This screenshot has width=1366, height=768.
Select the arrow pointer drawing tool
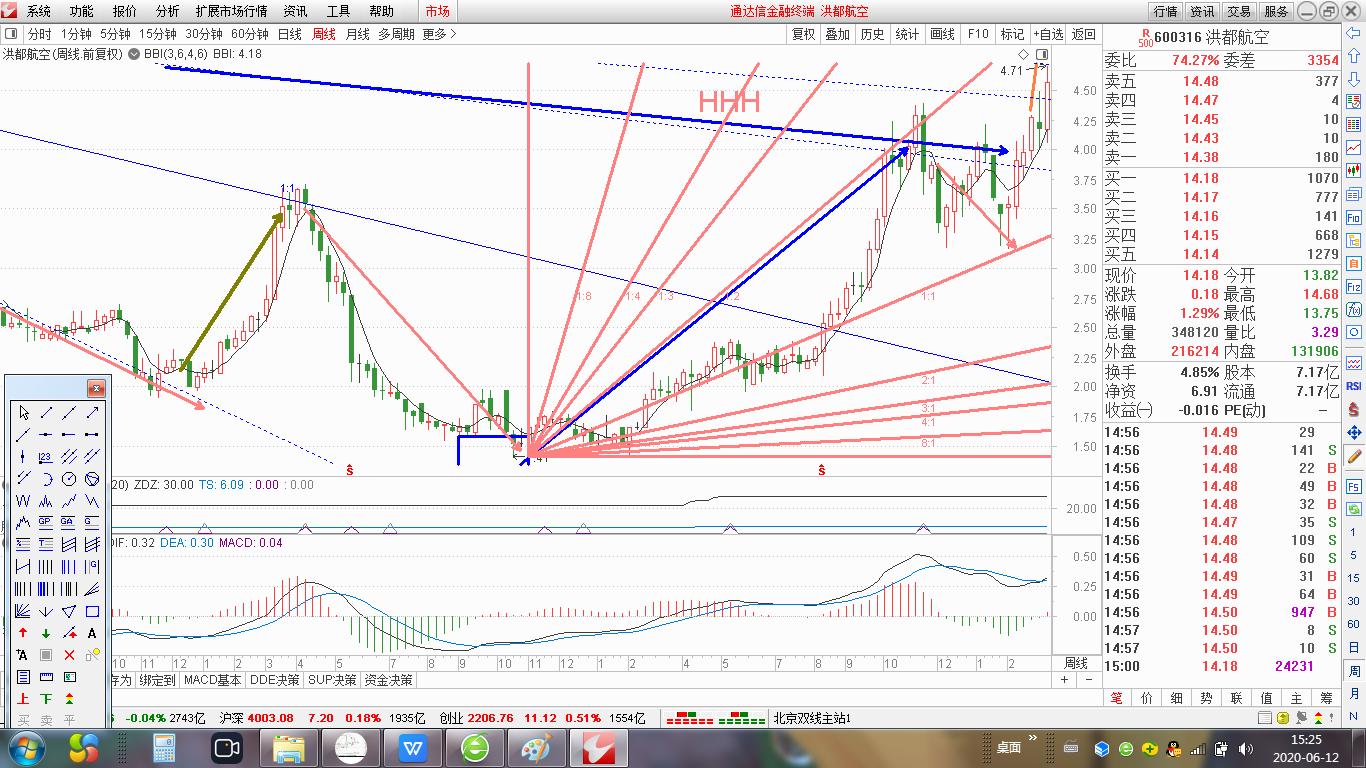tap(23, 413)
